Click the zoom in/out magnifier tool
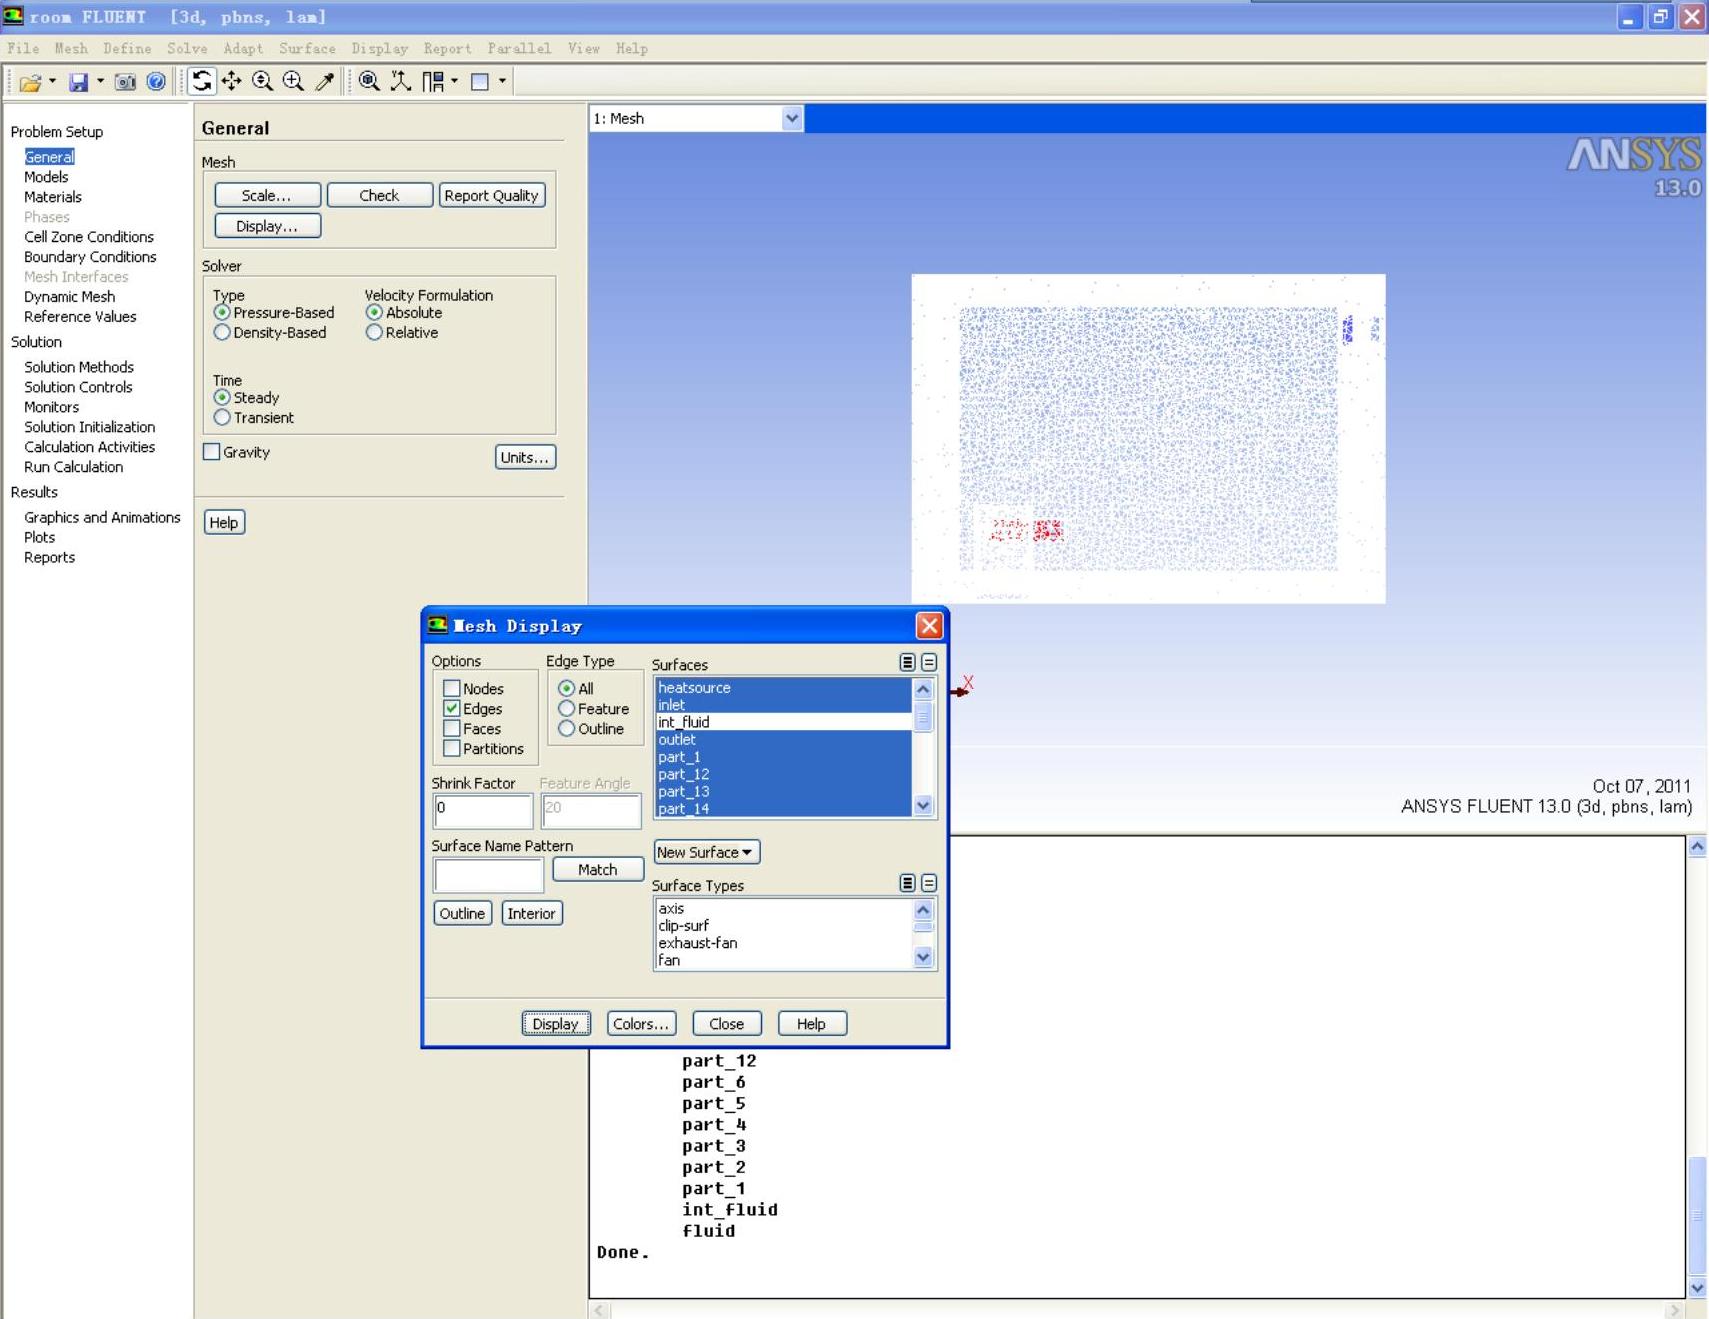This screenshot has width=1709, height=1319. coord(263,81)
